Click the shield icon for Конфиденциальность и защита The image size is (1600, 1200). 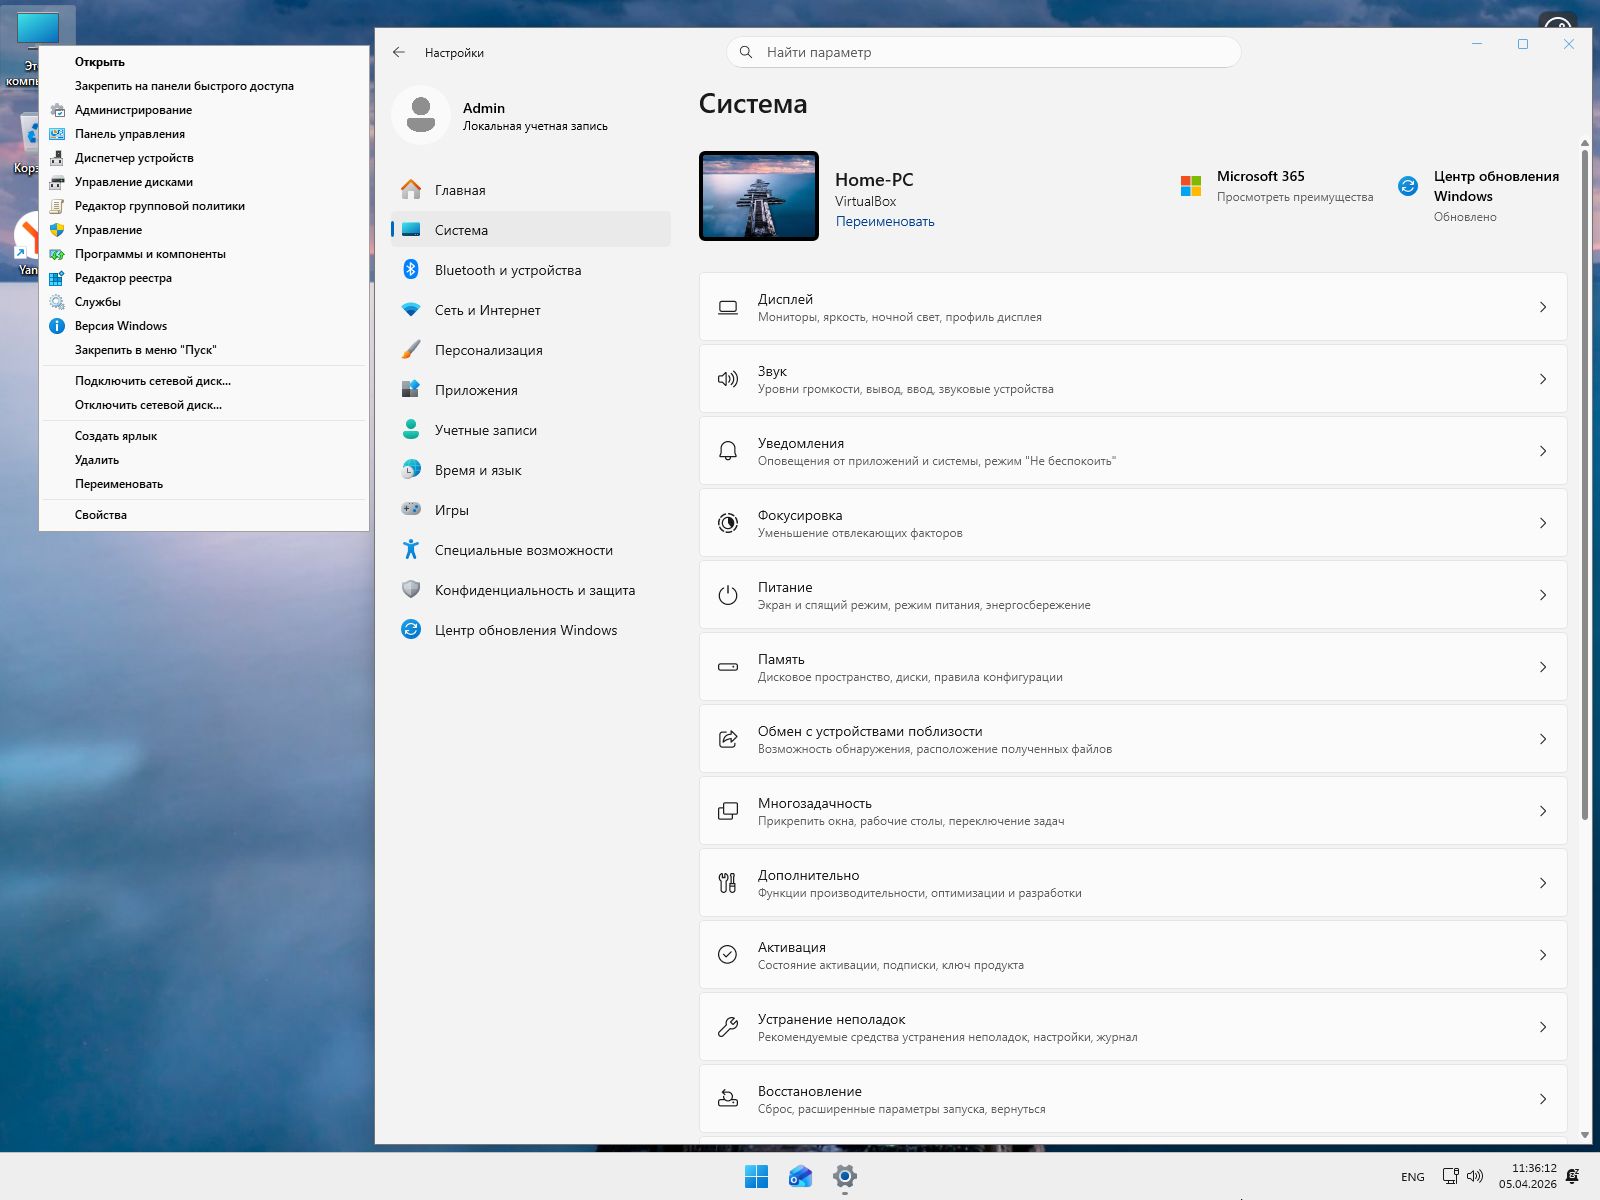(410, 589)
